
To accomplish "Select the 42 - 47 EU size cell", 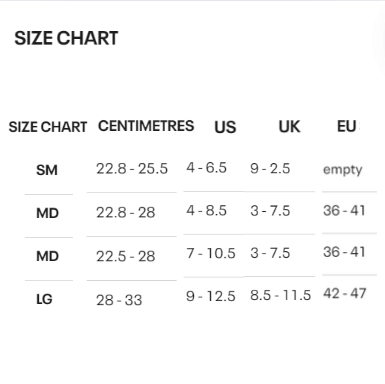I will pyautogui.click(x=344, y=294).
